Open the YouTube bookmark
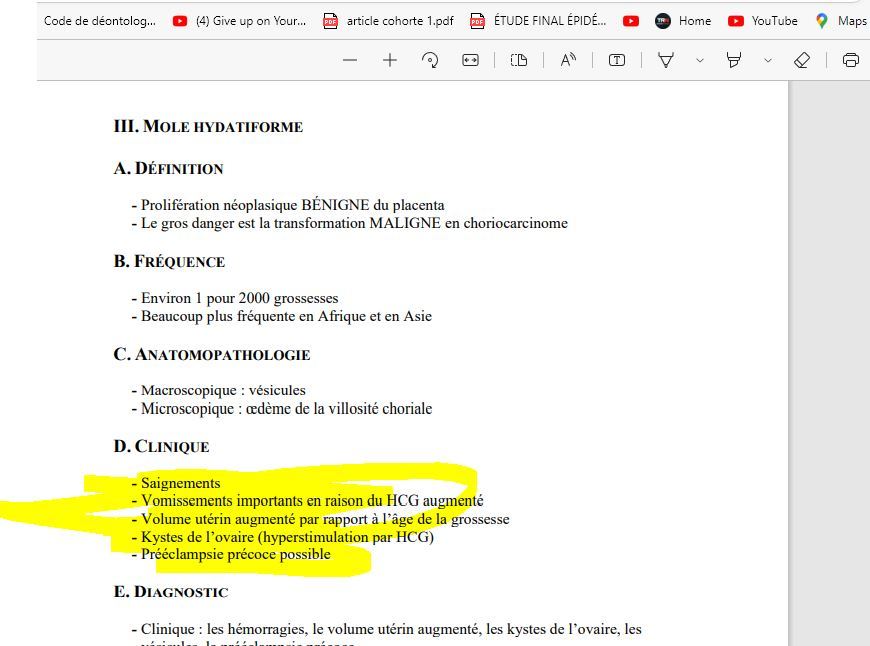 click(763, 21)
